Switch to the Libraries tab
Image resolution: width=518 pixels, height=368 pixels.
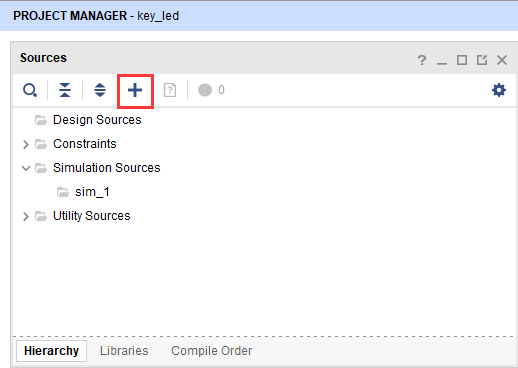(x=124, y=351)
